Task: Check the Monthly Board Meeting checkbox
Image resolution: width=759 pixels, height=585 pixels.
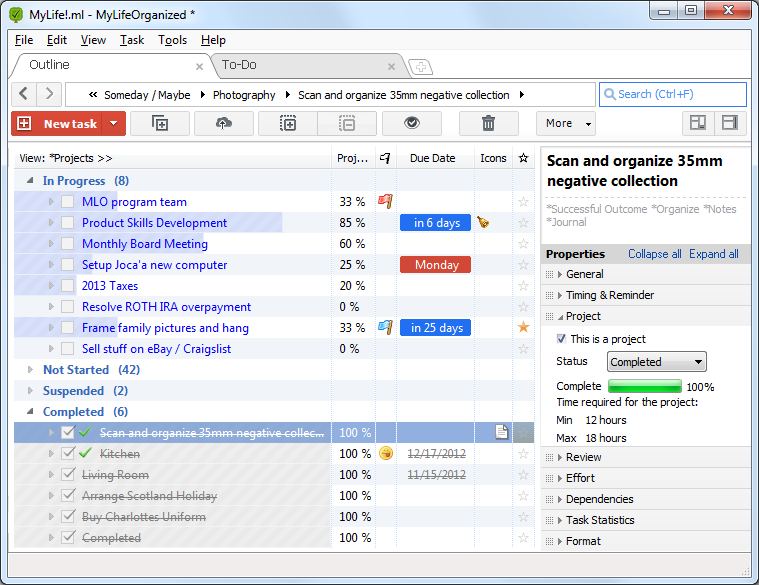Action: point(67,243)
